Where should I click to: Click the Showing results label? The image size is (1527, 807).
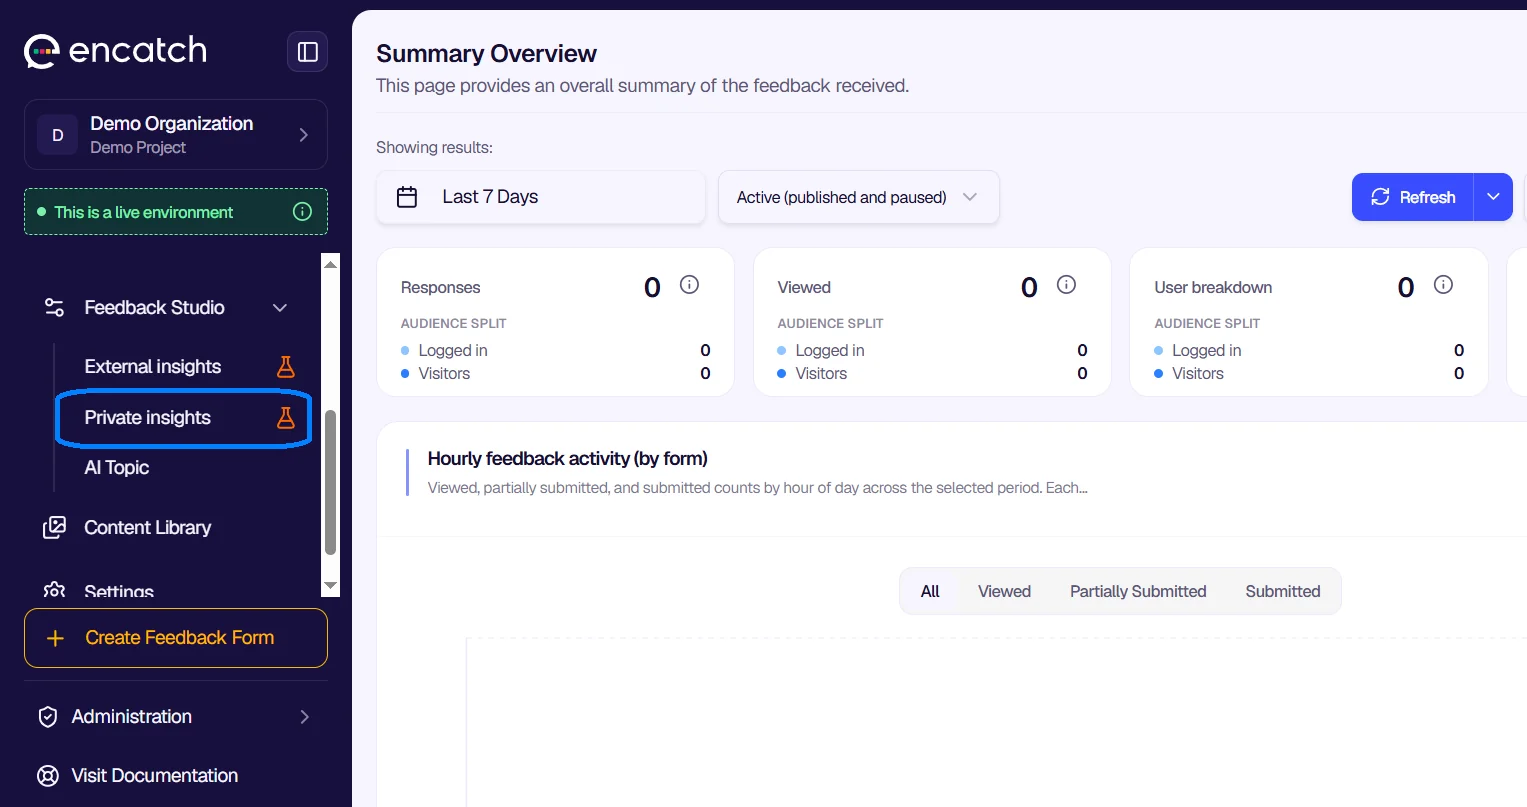434,148
